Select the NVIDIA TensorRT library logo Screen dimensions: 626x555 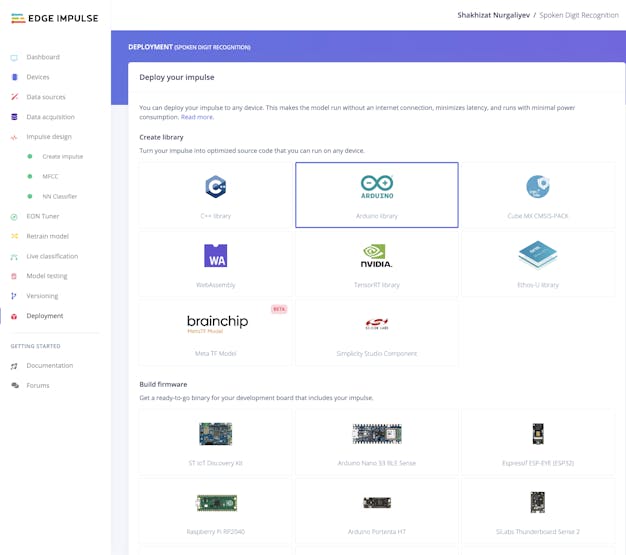[x=376, y=256]
